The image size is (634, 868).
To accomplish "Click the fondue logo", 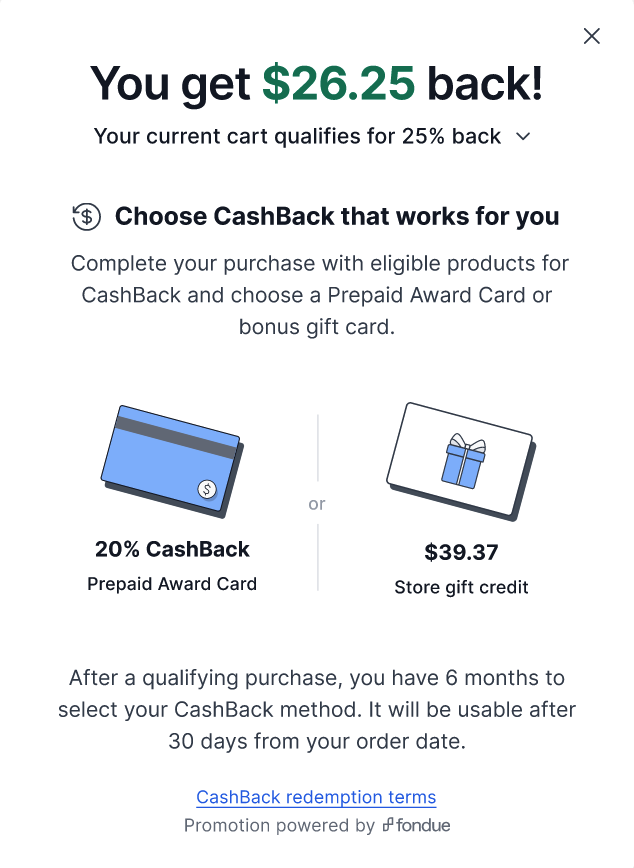I will coord(416,825).
